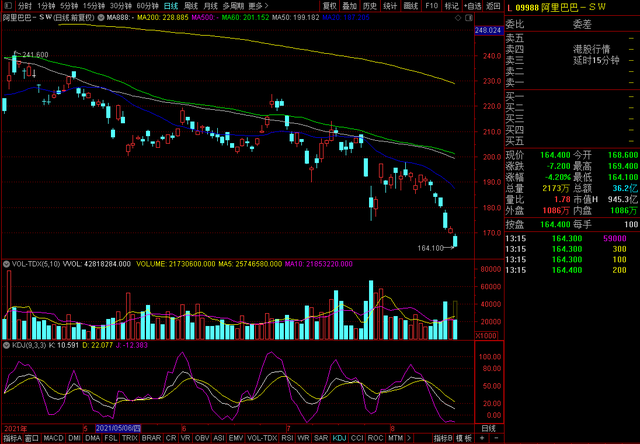This screenshot has width=640, height=444.
Task: Select the MACD indicator tab
Action: [x=53, y=438]
